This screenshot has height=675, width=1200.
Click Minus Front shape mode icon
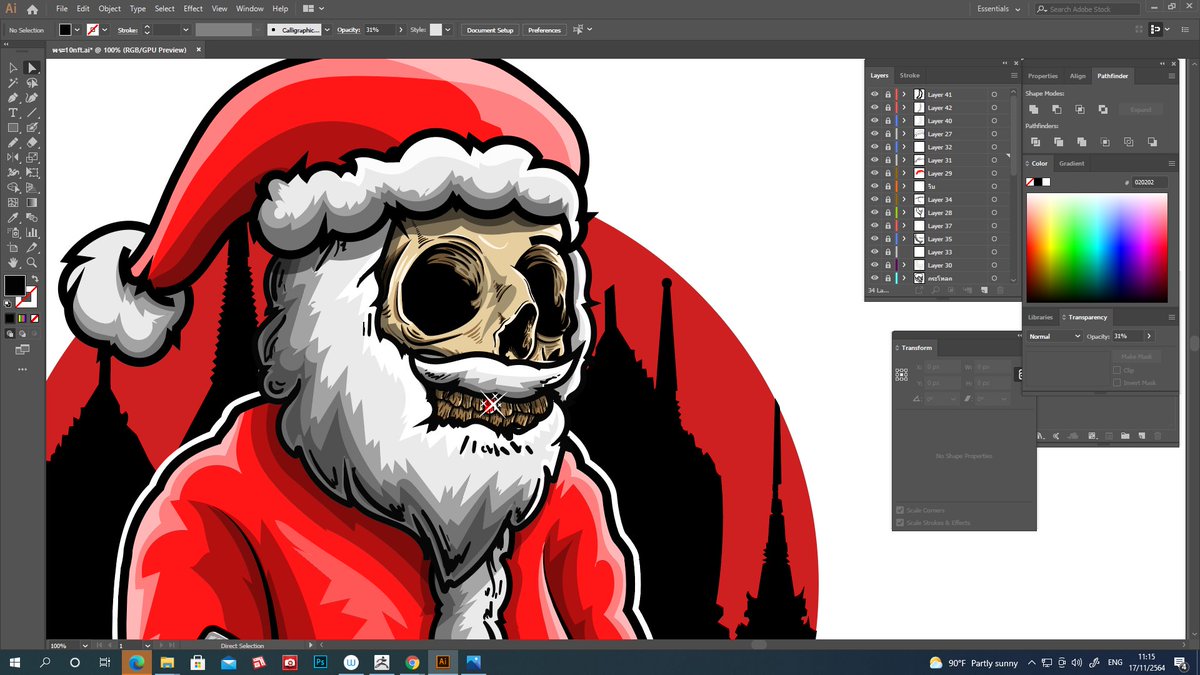[x=1057, y=110]
